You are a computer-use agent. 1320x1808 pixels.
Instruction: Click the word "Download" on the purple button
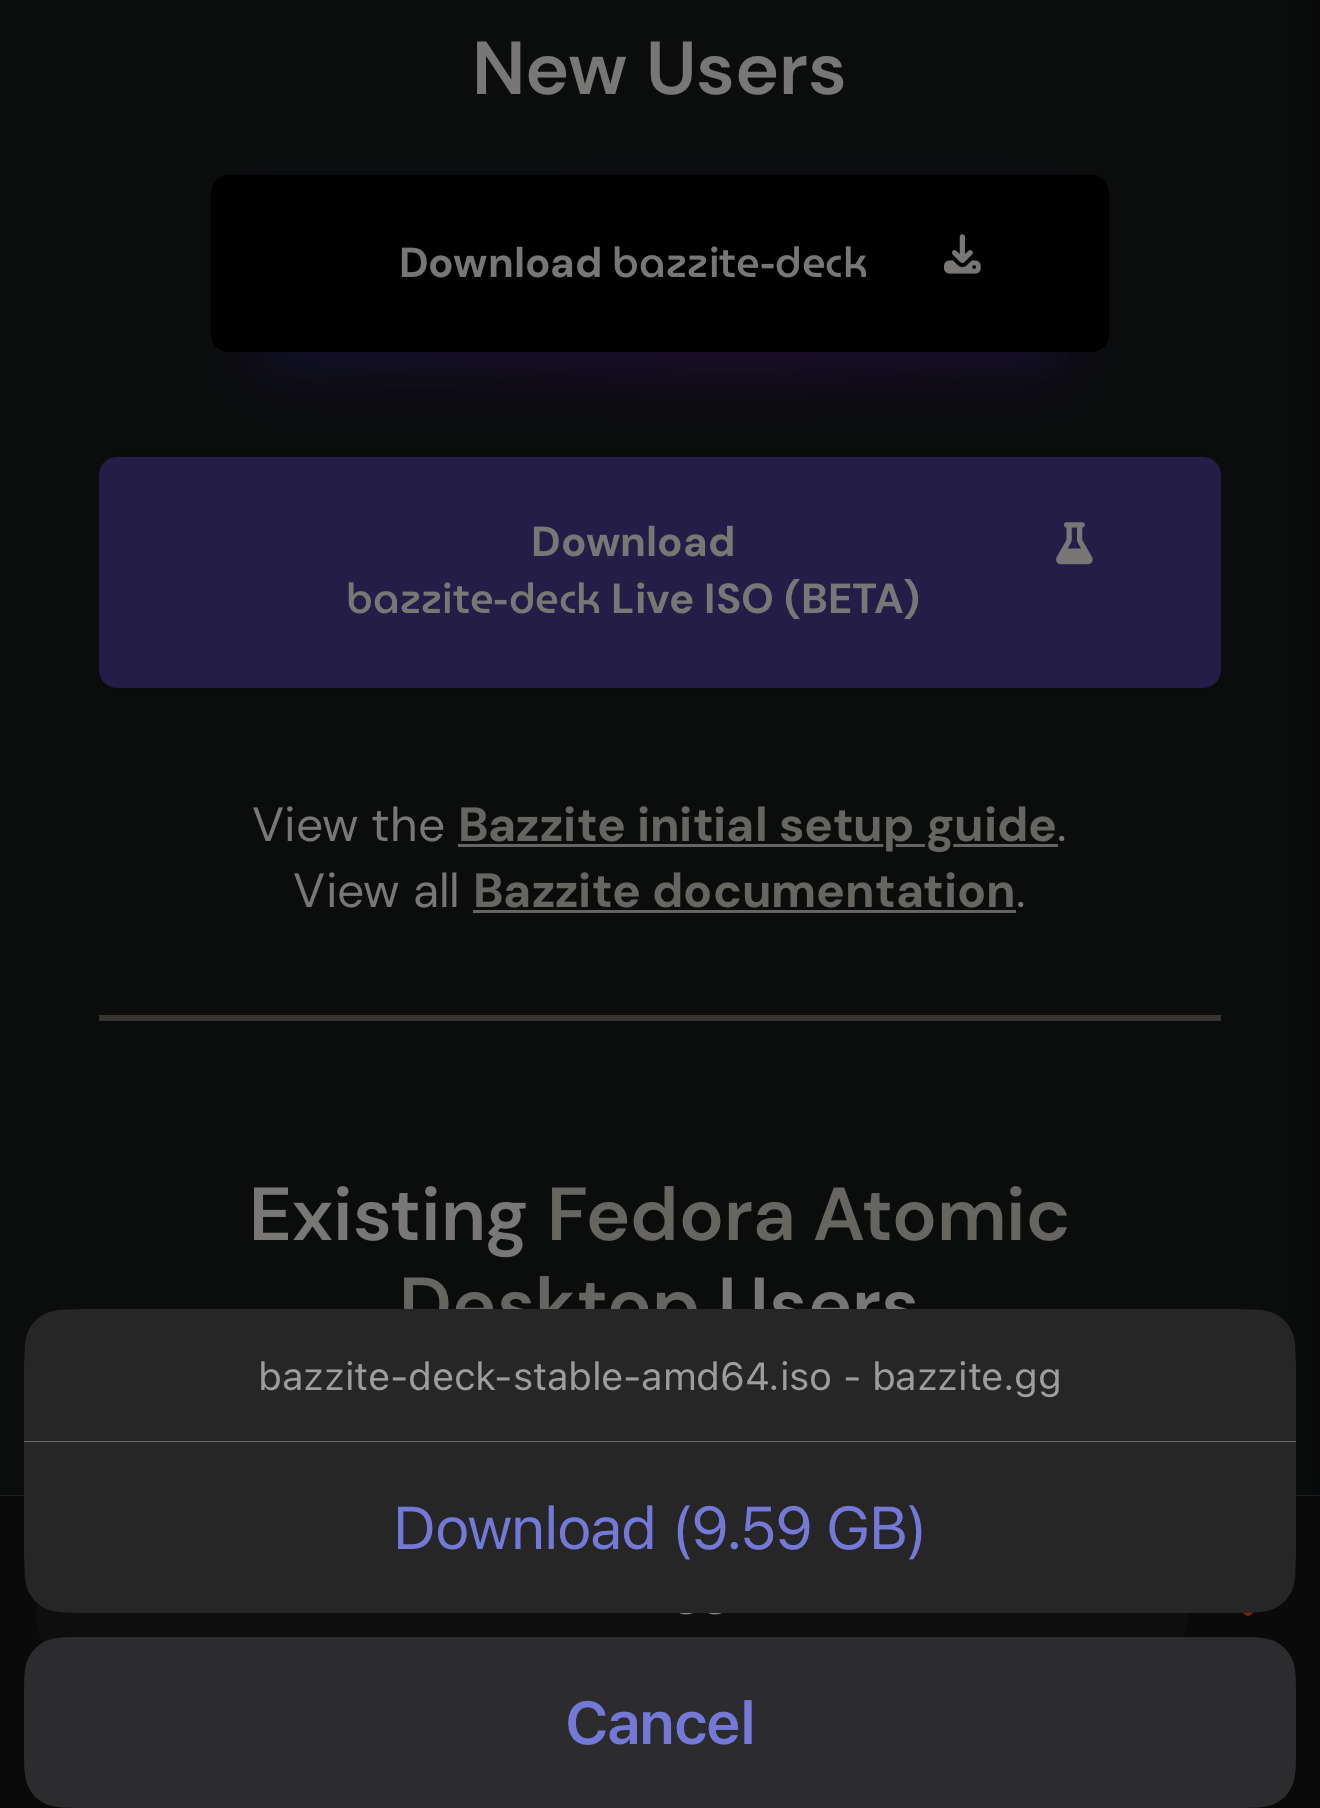pyautogui.click(x=633, y=542)
